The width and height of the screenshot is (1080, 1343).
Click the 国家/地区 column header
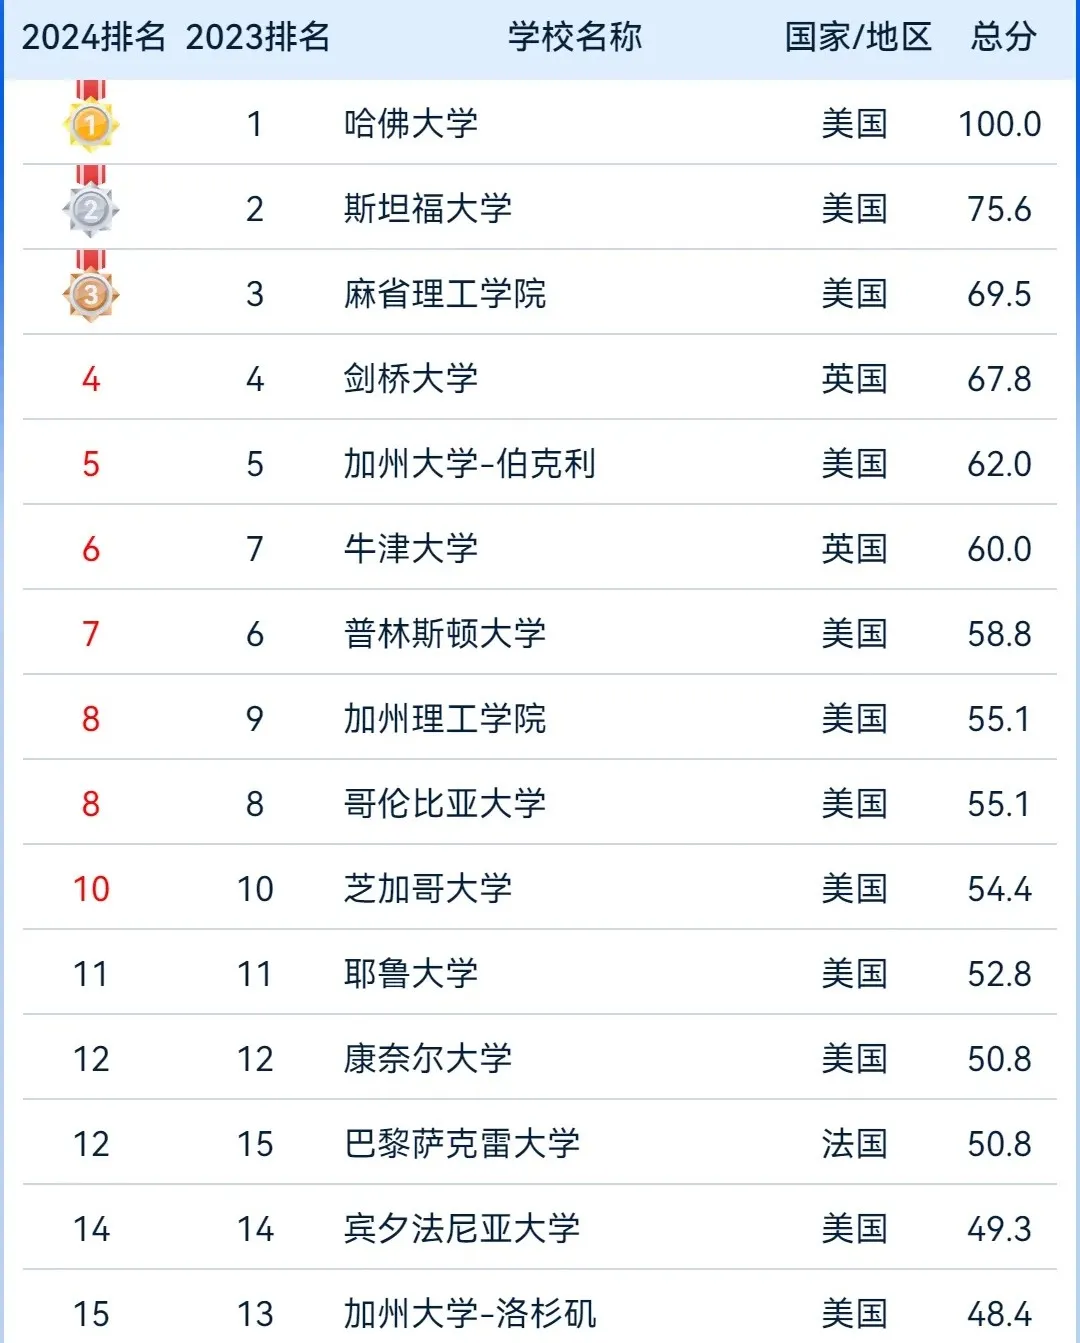(x=858, y=37)
